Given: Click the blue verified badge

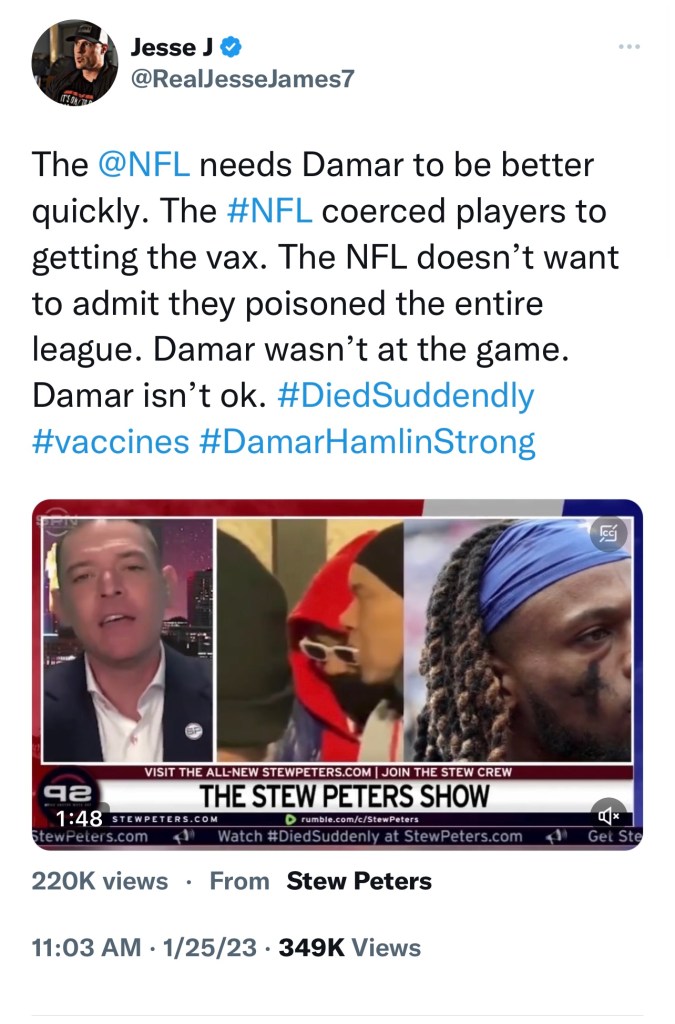Looking at the screenshot, I should [x=232, y=47].
